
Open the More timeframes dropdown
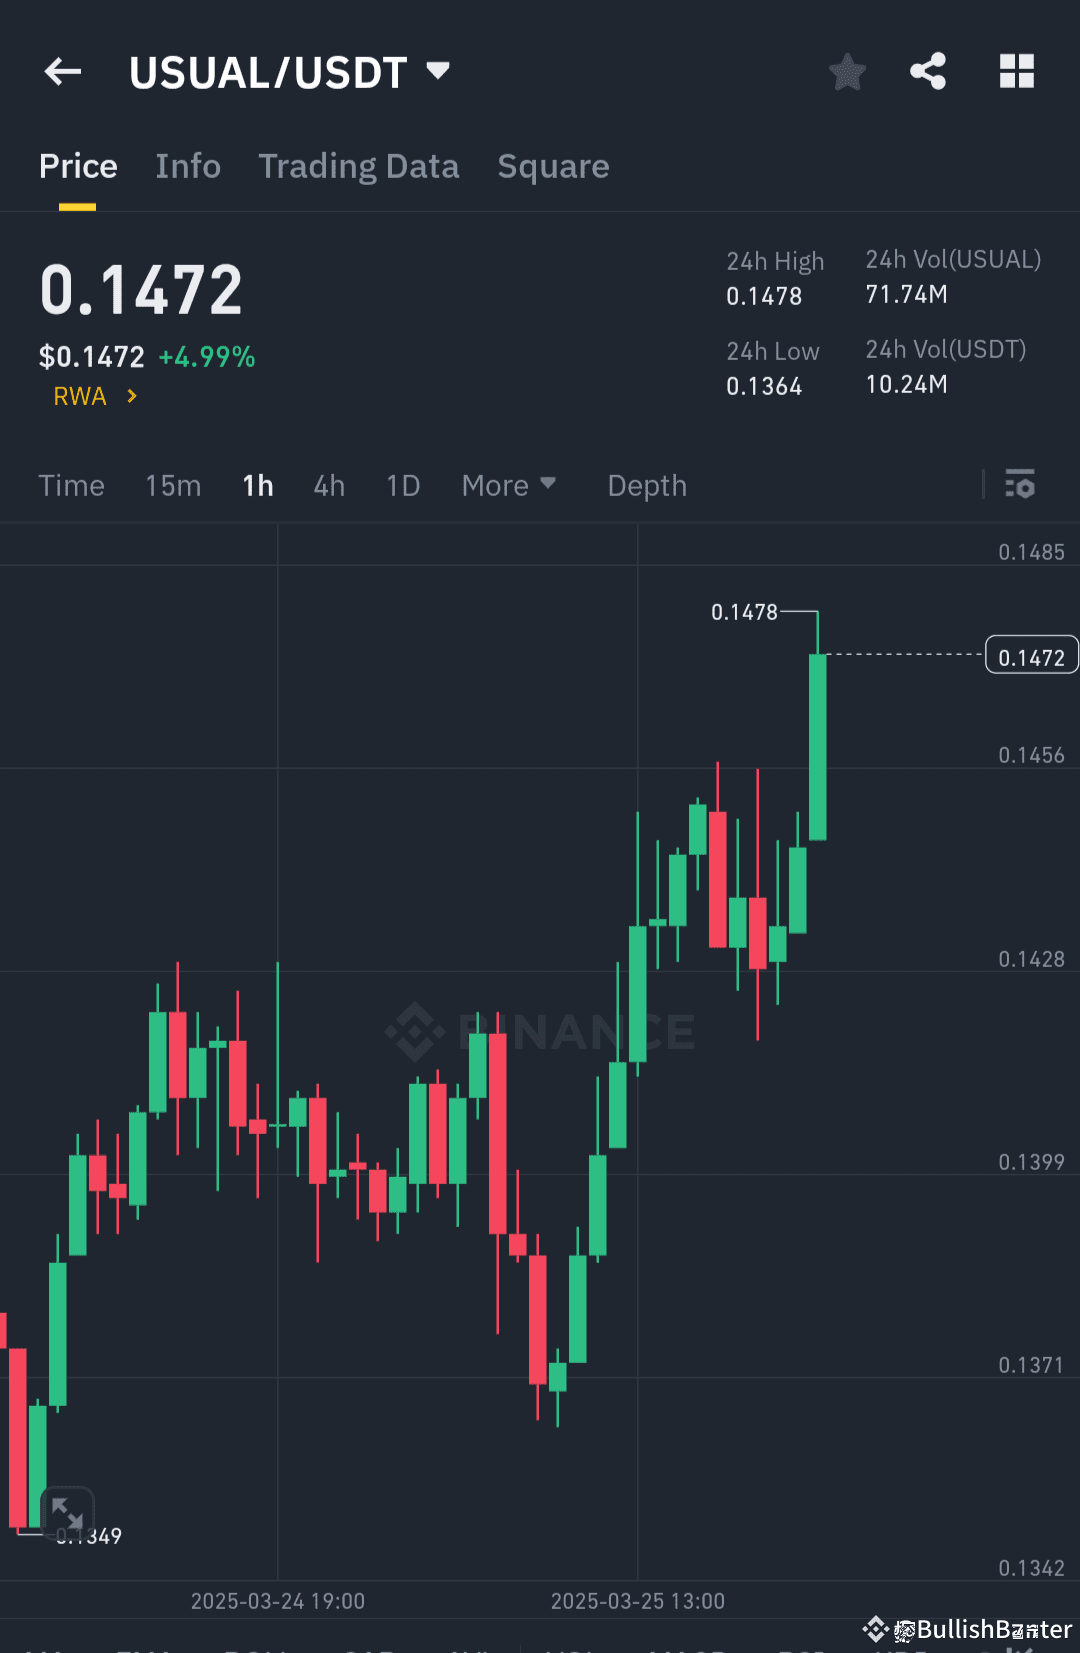[509, 485]
